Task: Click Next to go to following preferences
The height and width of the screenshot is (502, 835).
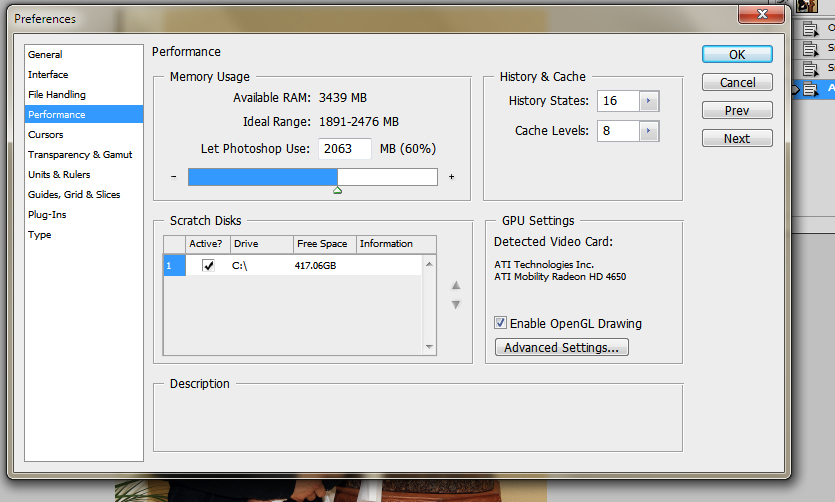Action: pyautogui.click(x=737, y=138)
